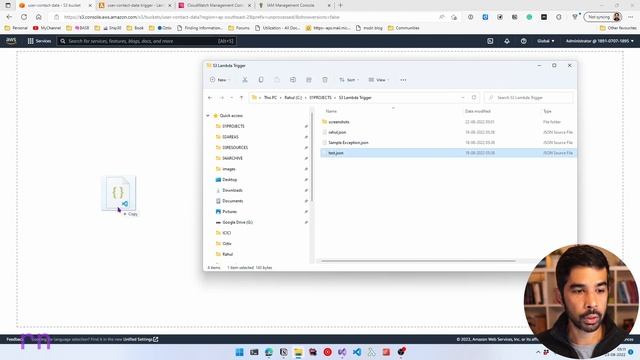Click This PC in the breadcrumb path
The image size is (640, 360).
pos(270,98)
